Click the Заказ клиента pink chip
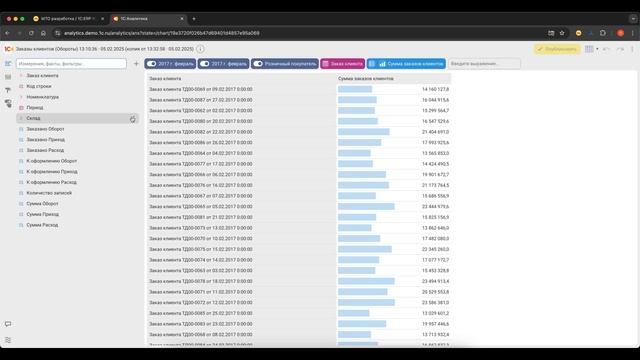The width and height of the screenshot is (640, 360). [342, 64]
